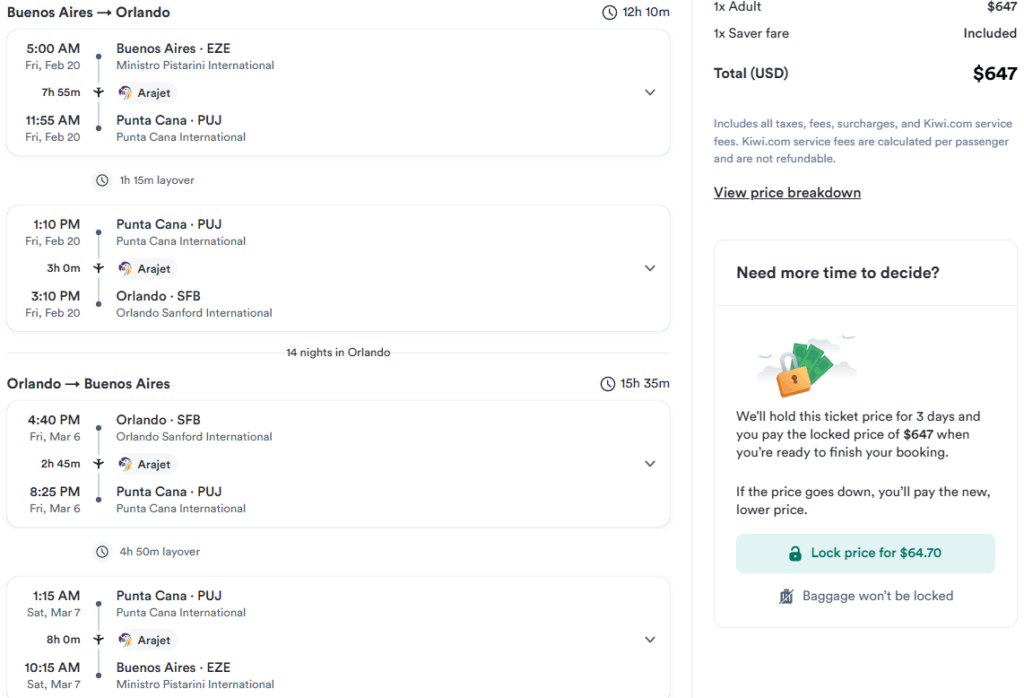
Task: Click the Orlando → Buenos Aires heading
Action: pos(89,384)
